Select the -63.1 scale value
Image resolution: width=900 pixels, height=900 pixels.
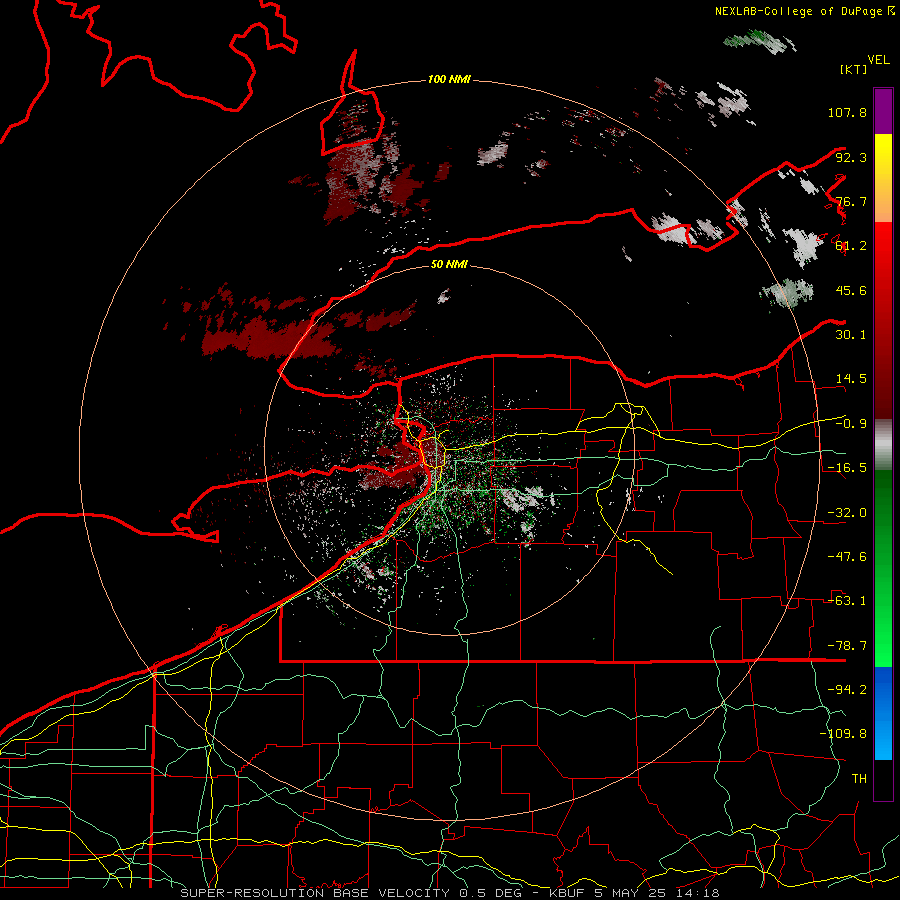(847, 601)
